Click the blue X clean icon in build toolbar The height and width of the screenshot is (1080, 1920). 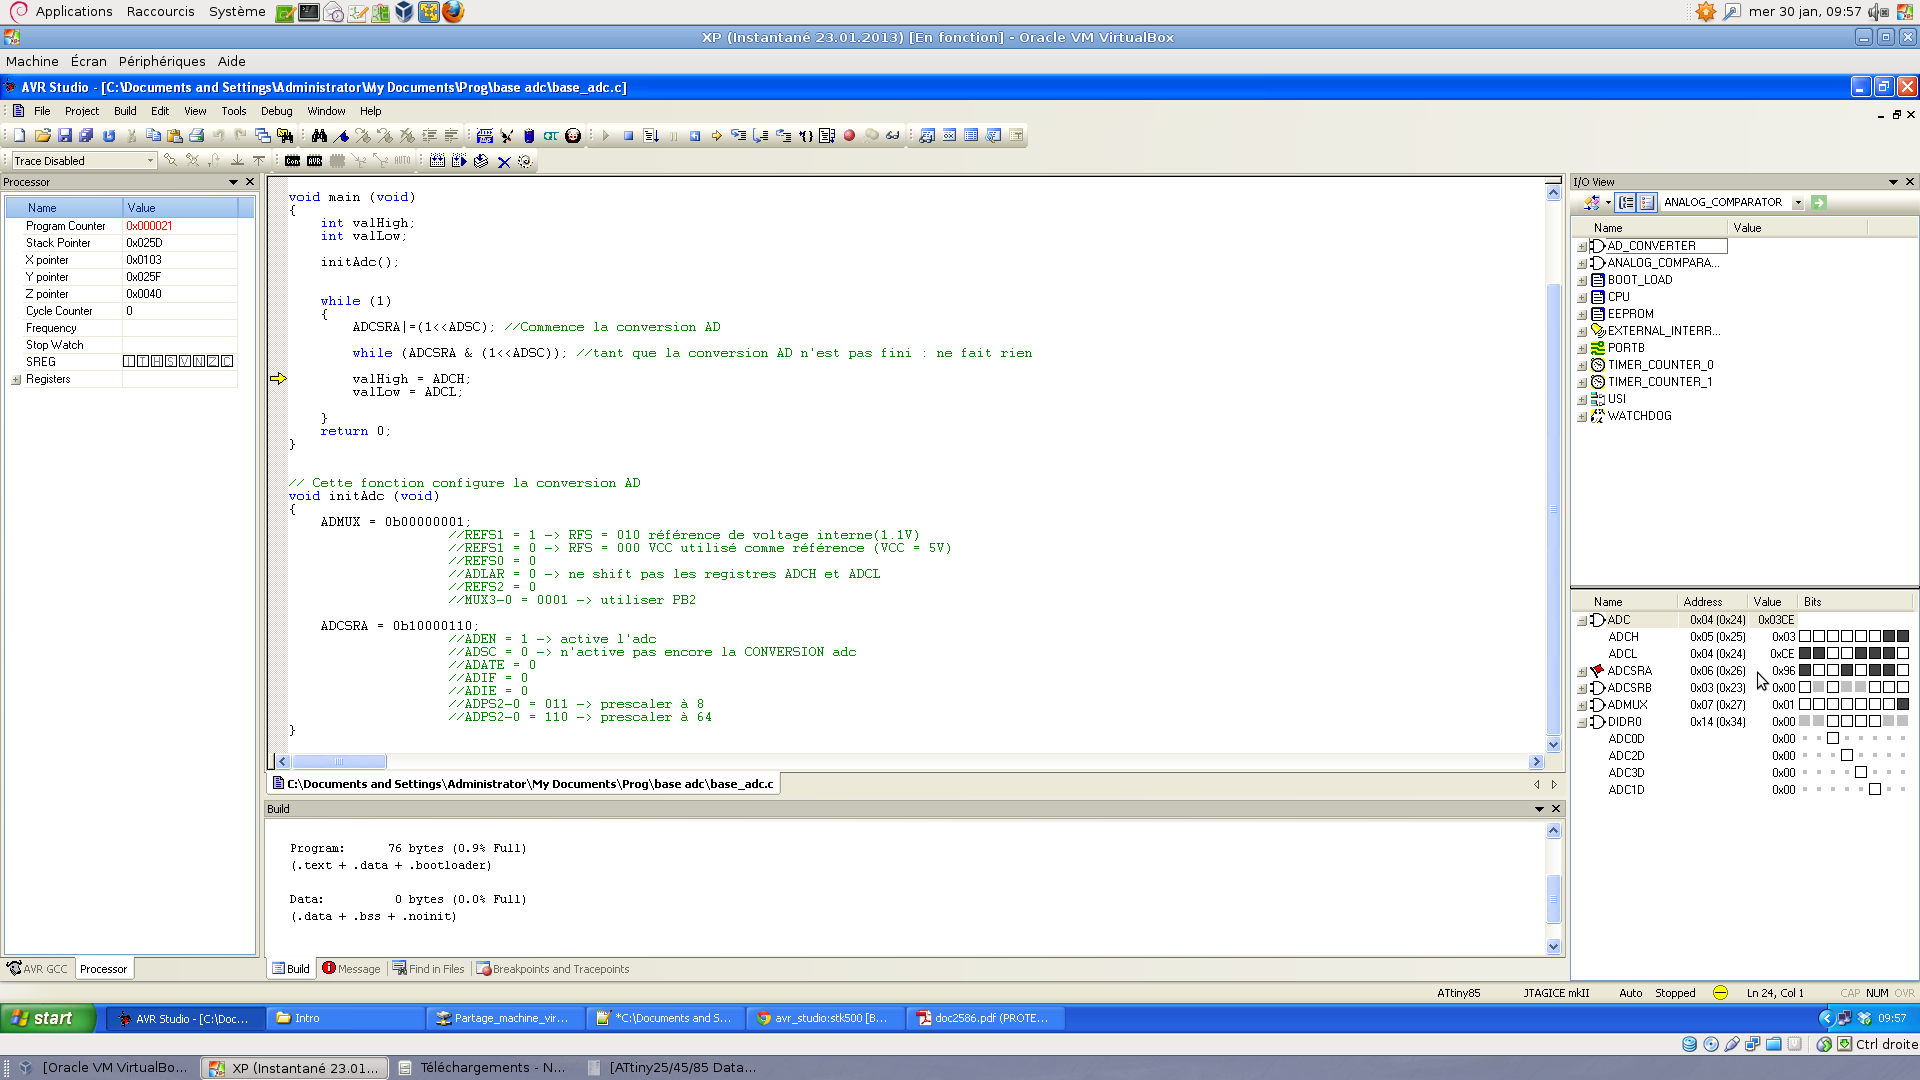504,161
